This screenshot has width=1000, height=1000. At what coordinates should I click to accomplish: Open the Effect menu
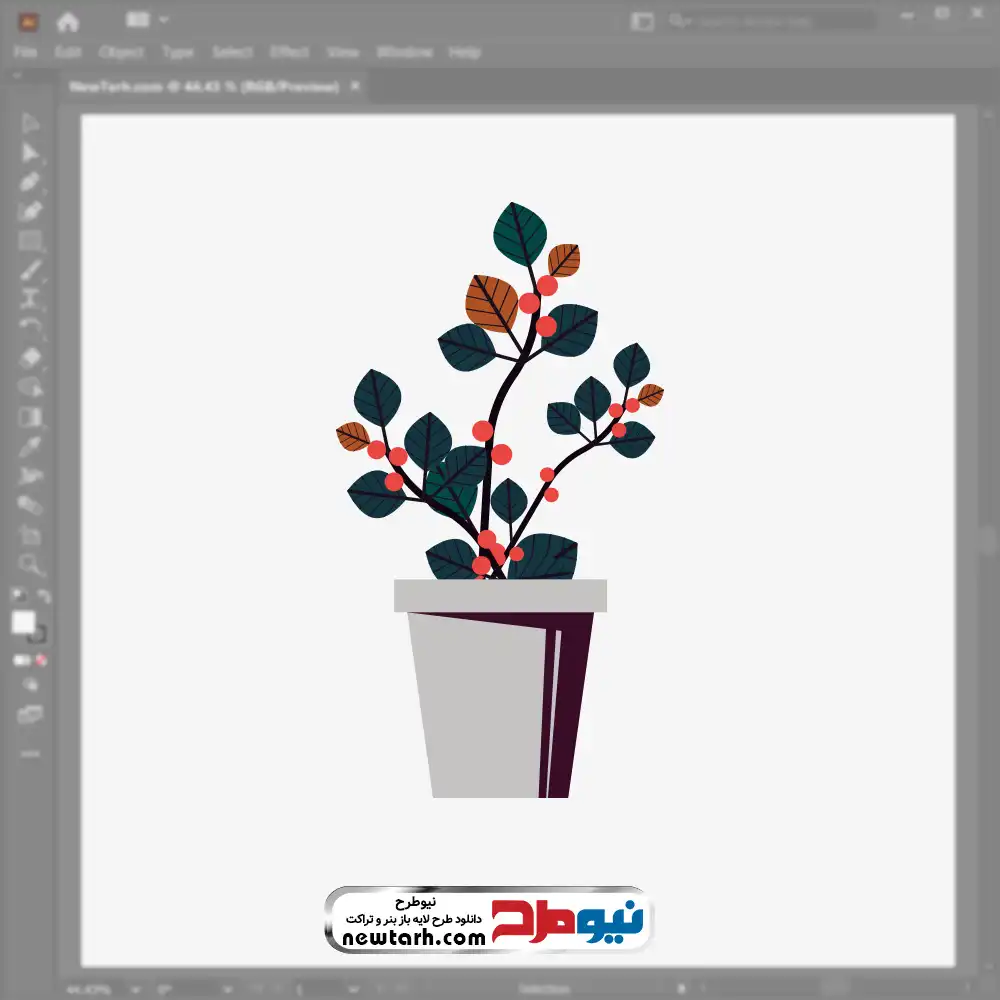[289, 52]
